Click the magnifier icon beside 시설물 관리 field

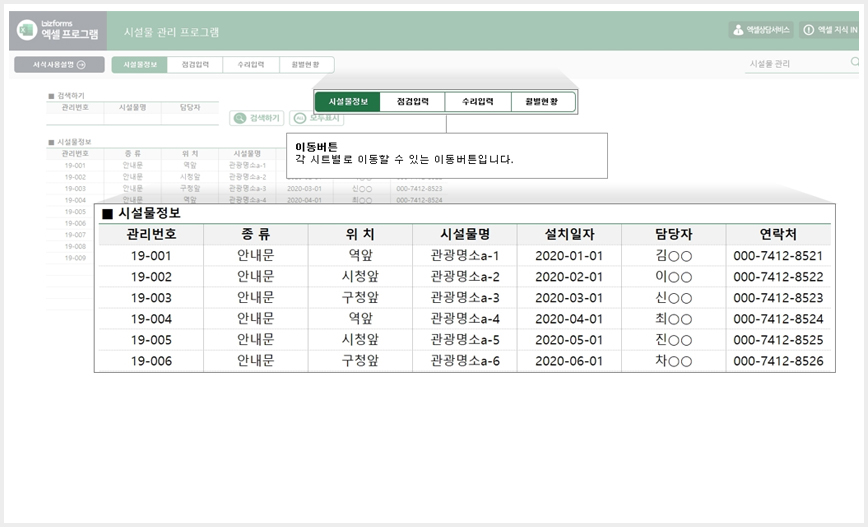pos(855,62)
